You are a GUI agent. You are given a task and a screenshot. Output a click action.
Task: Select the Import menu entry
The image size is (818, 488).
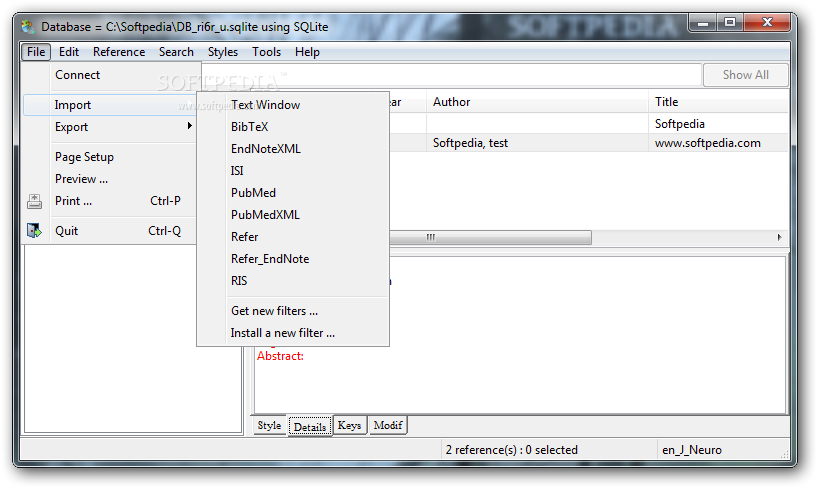tap(110, 105)
